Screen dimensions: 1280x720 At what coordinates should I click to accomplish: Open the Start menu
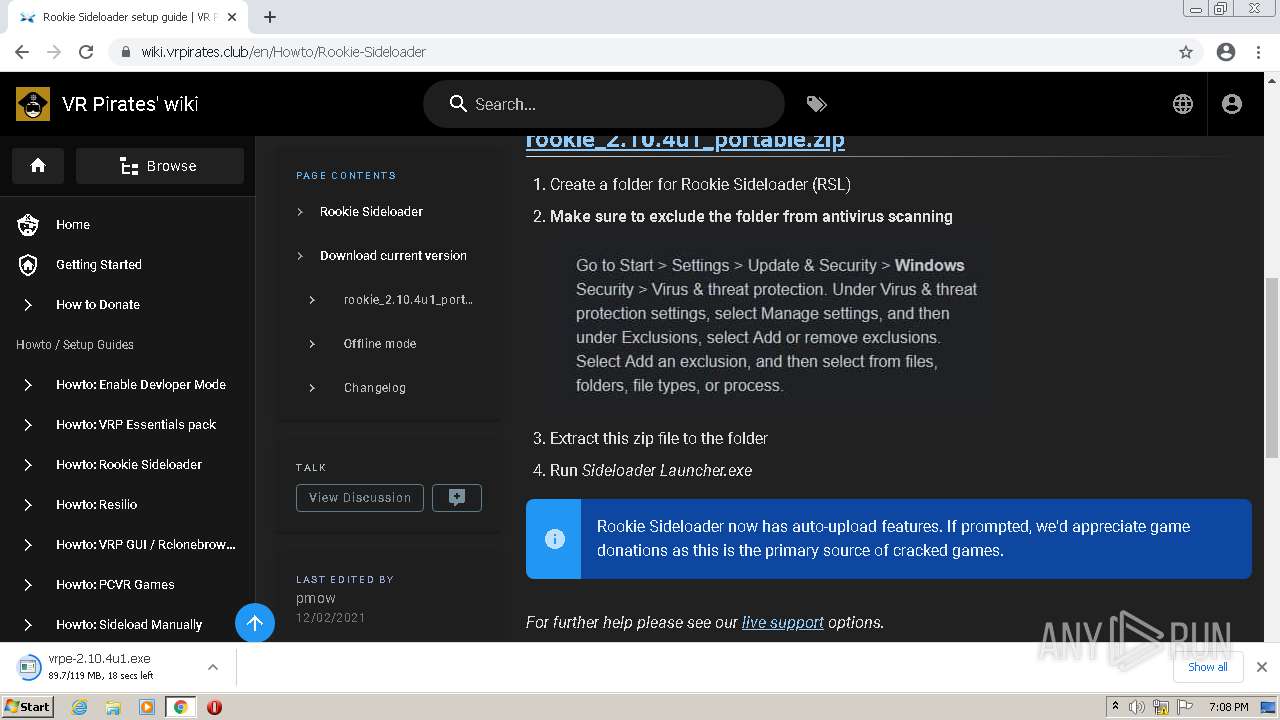(x=27, y=707)
